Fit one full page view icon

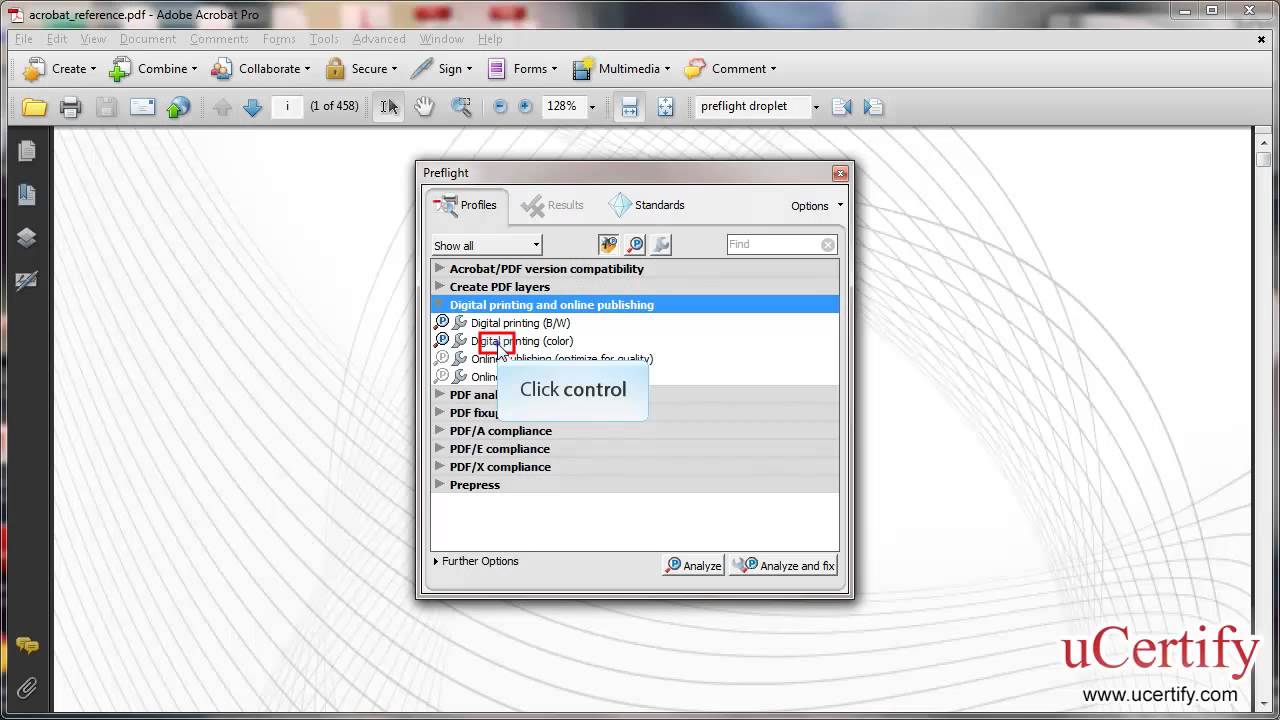coord(665,107)
